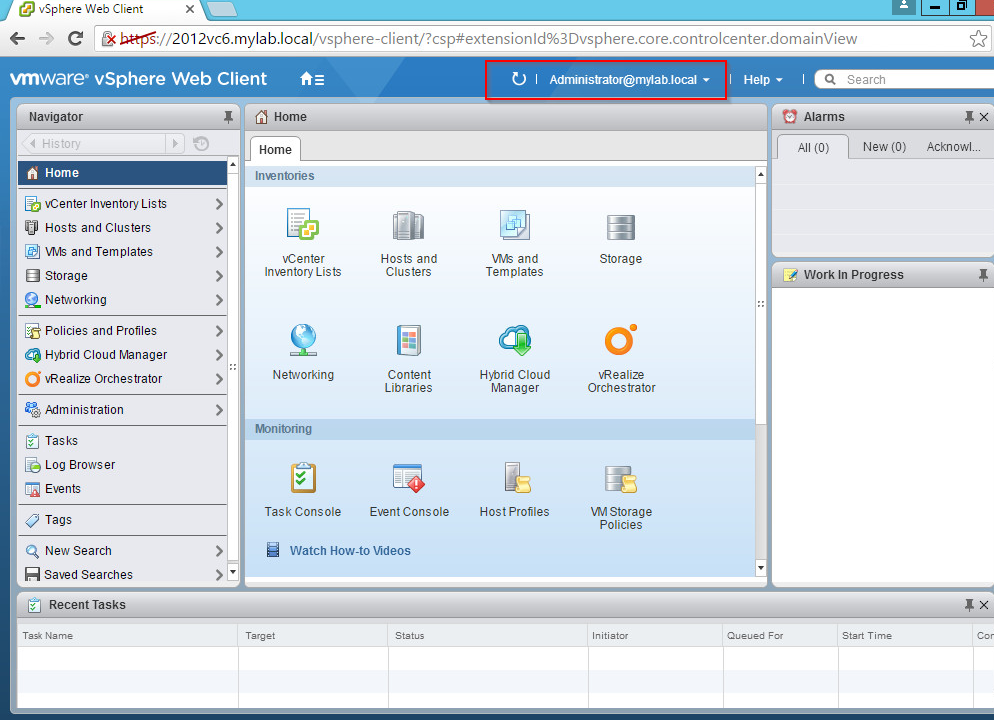Open the Event Console icon
Image resolution: width=994 pixels, height=720 pixels.
tap(408, 478)
